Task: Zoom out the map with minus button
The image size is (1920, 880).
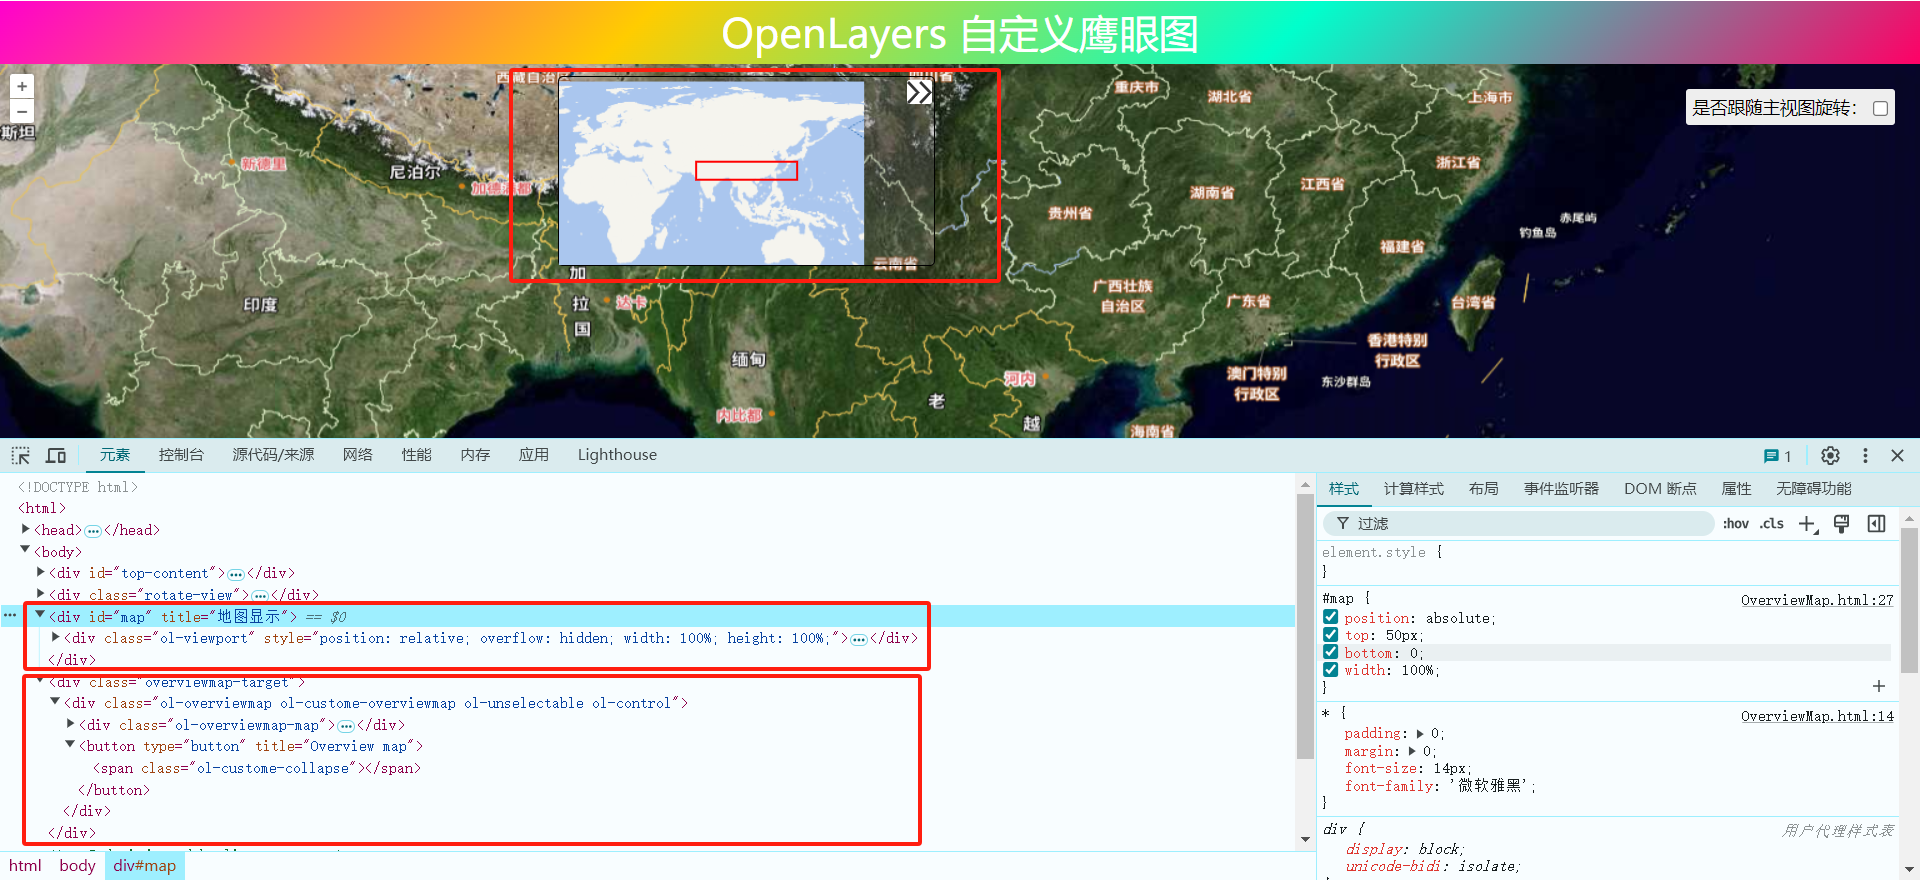Action: 22,111
